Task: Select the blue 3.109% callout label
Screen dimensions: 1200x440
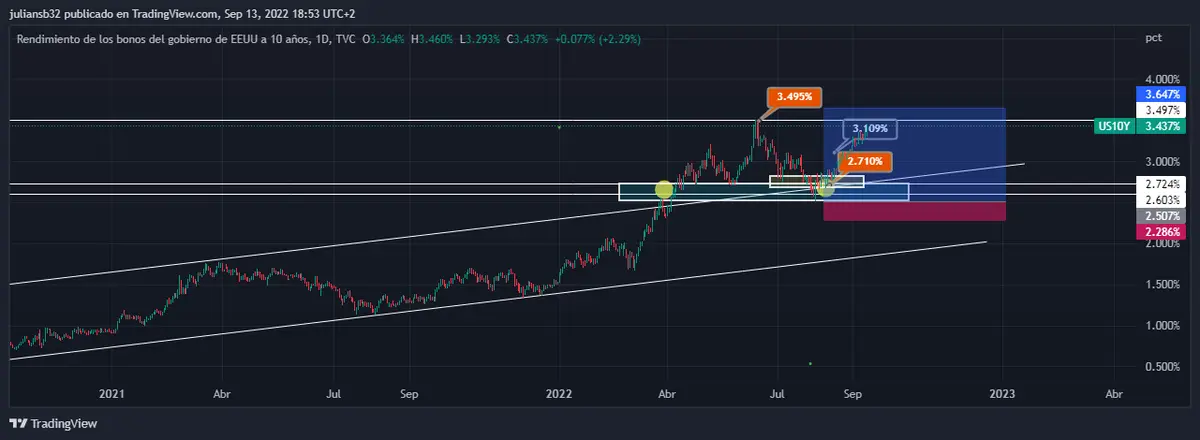Action: click(x=869, y=129)
